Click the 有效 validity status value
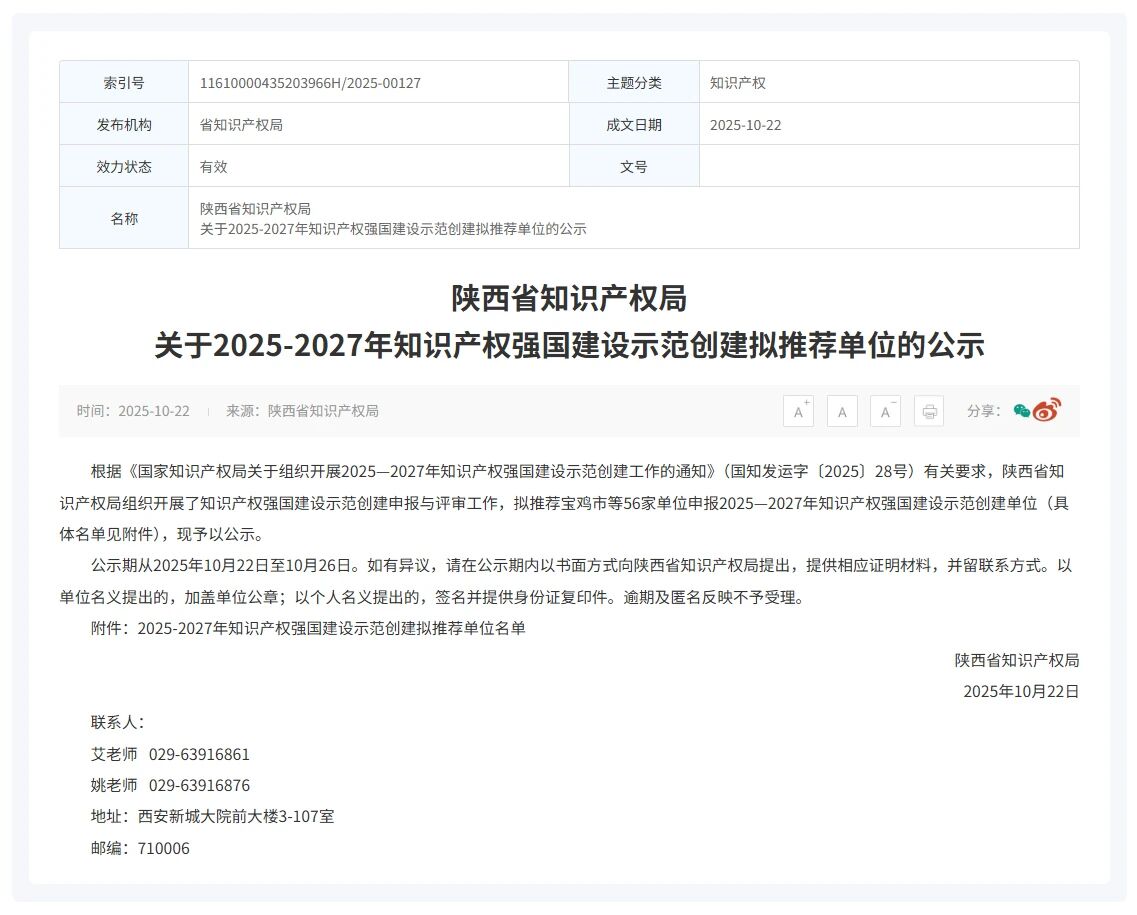Image resolution: width=1137 pixels, height=915 pixels. 214,167
